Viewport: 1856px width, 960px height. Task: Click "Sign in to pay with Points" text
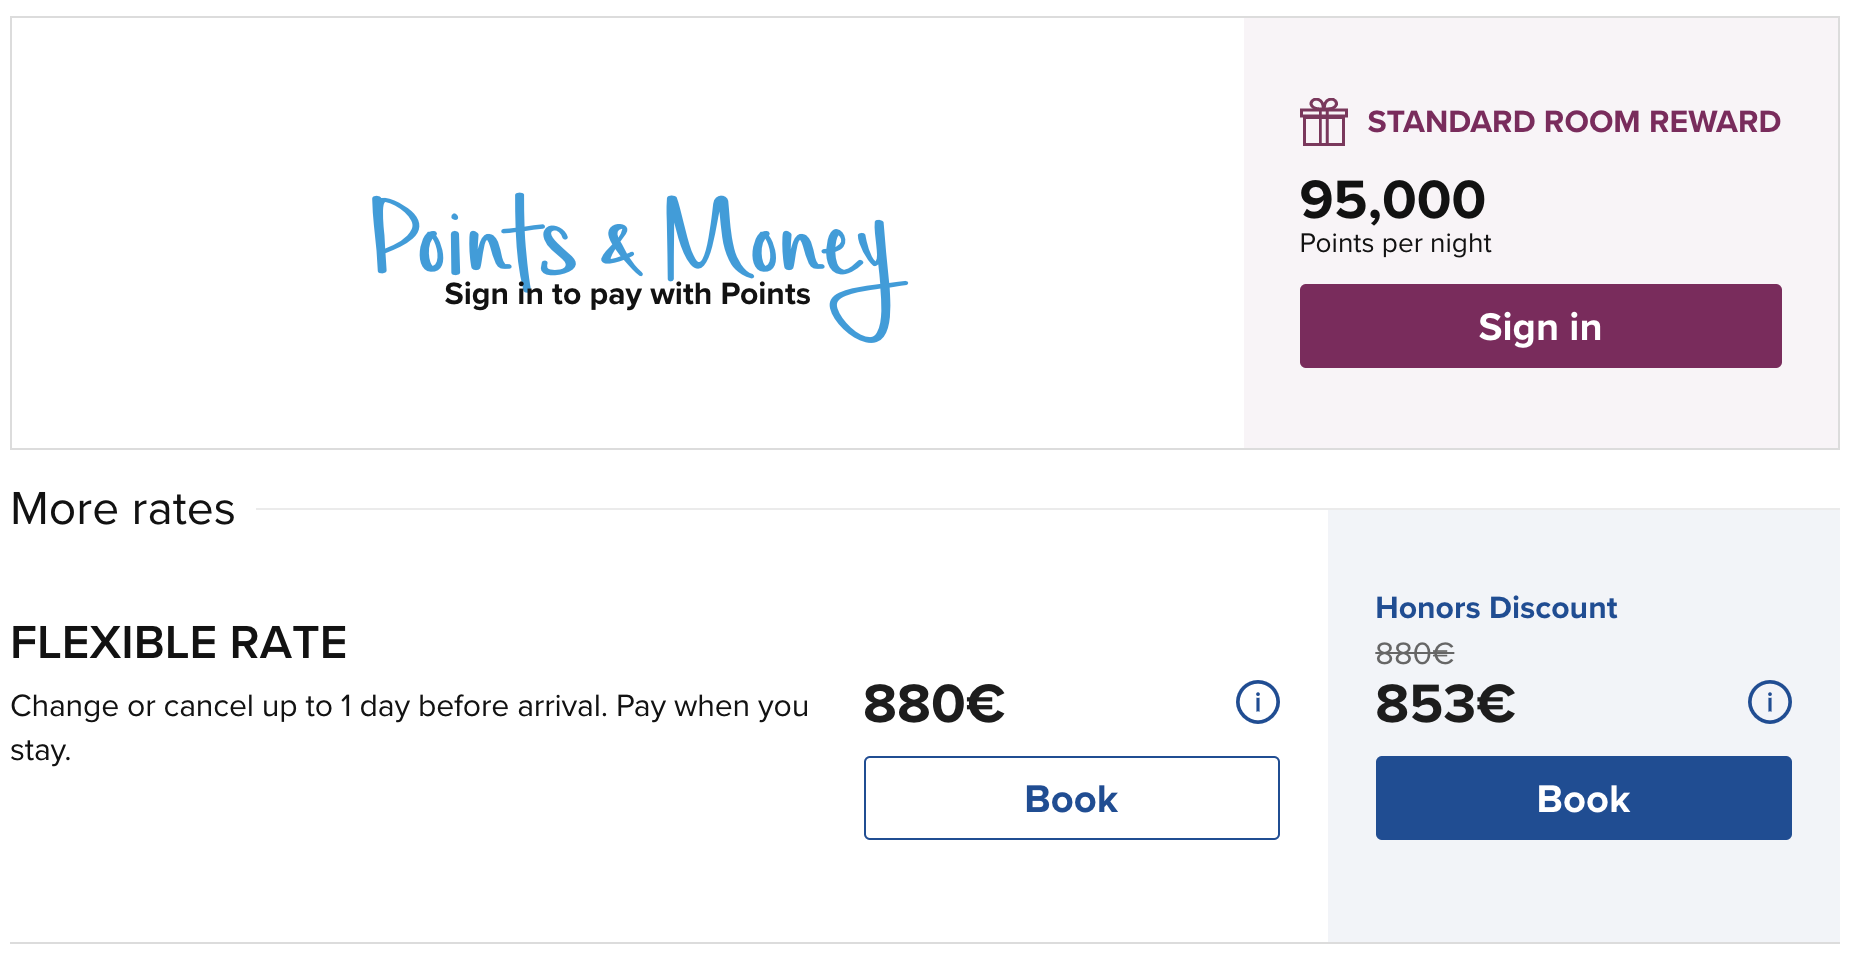[x=627, y=294]
